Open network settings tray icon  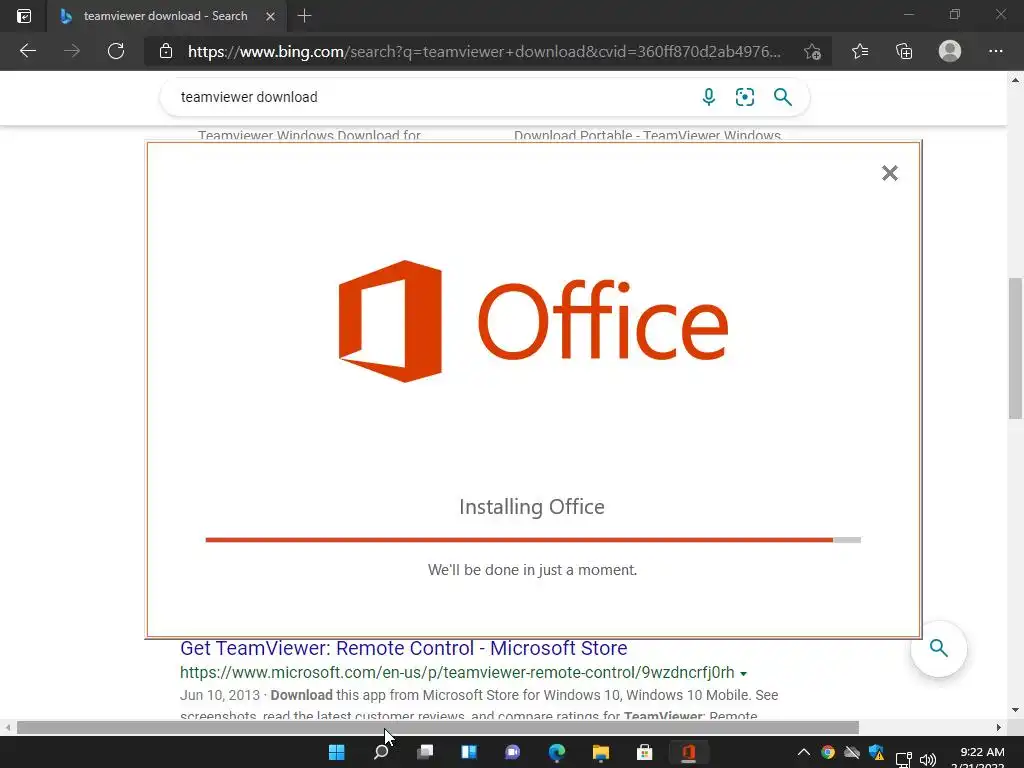click(x=904, y=760)
